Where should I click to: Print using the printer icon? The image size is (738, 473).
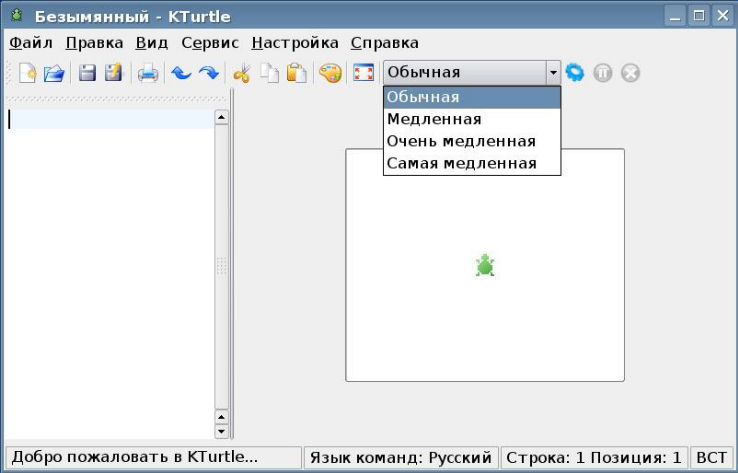coord(148,73)
